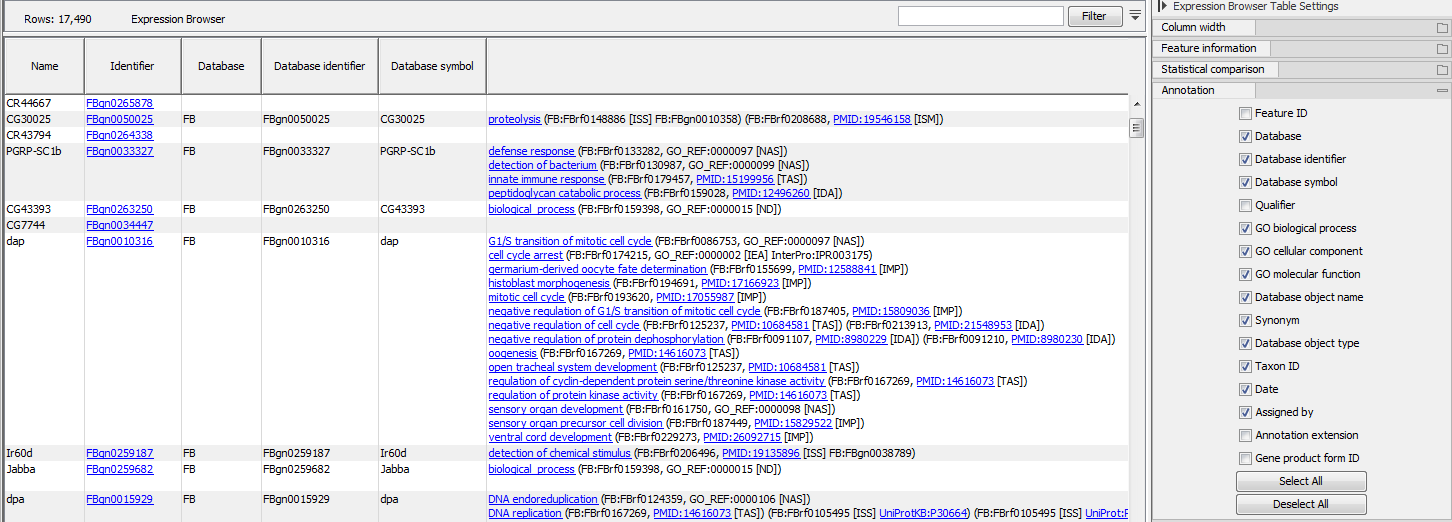Image resolution: width=1452 pixels, height=522 pixels.
Task: Uncheck the GO biological process checkbox
Action: click(1245, 229)
